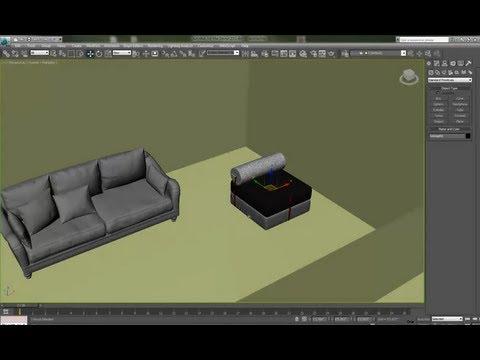Viewport: 480px width, 360px height.
Task: Toggle Window/Crossing selection mode
Action: (80, 54)
